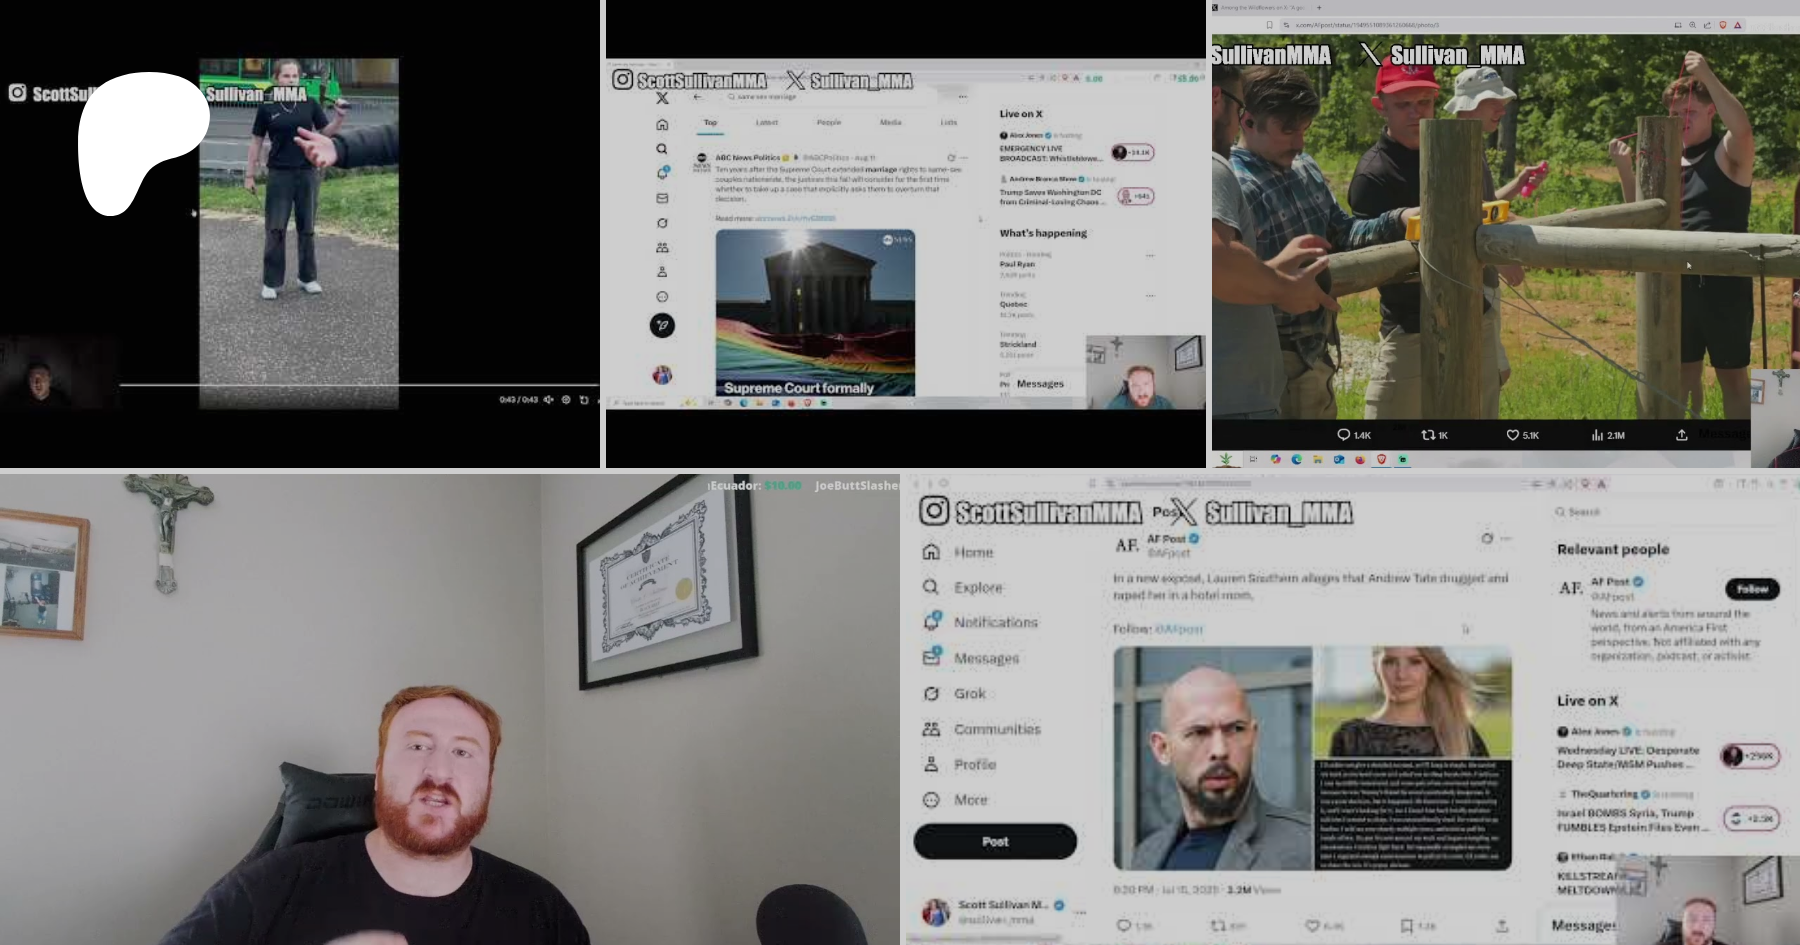
Task: Click the @AFpost mention link in tweet
Action: click(1178, 629)
